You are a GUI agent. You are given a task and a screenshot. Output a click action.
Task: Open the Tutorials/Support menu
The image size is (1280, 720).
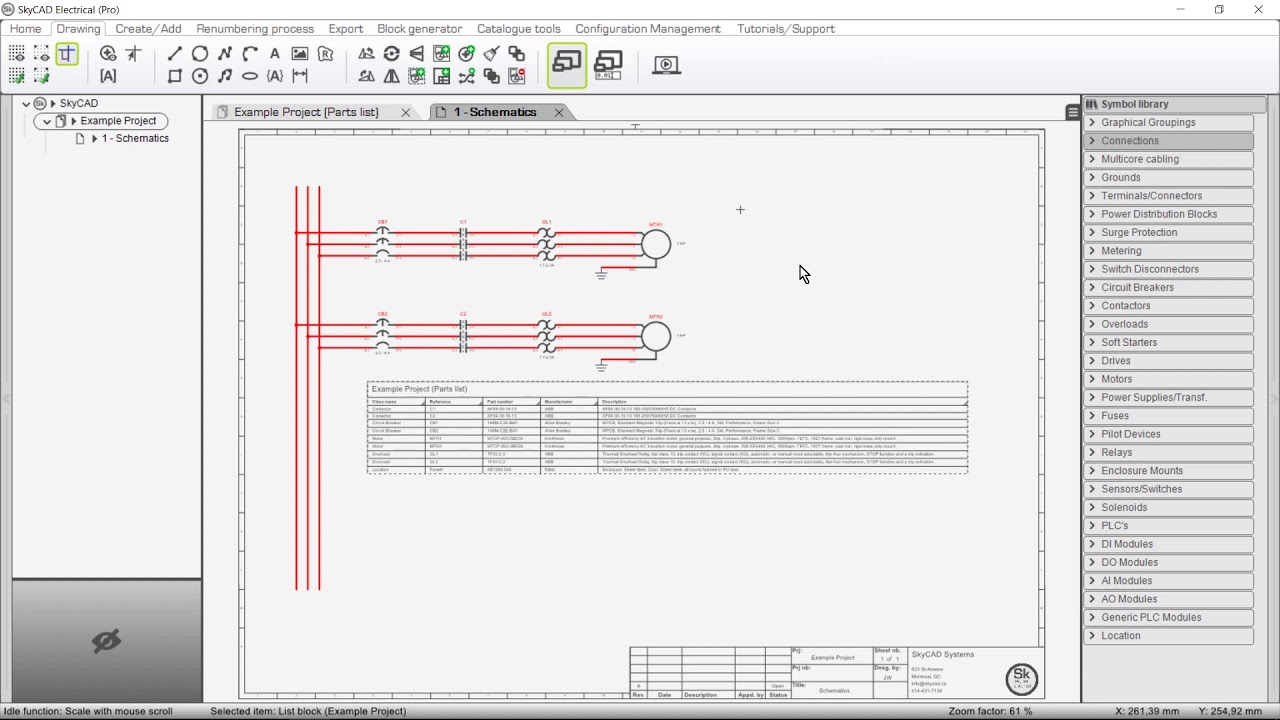pyautogui.click(x=785, y=29)
